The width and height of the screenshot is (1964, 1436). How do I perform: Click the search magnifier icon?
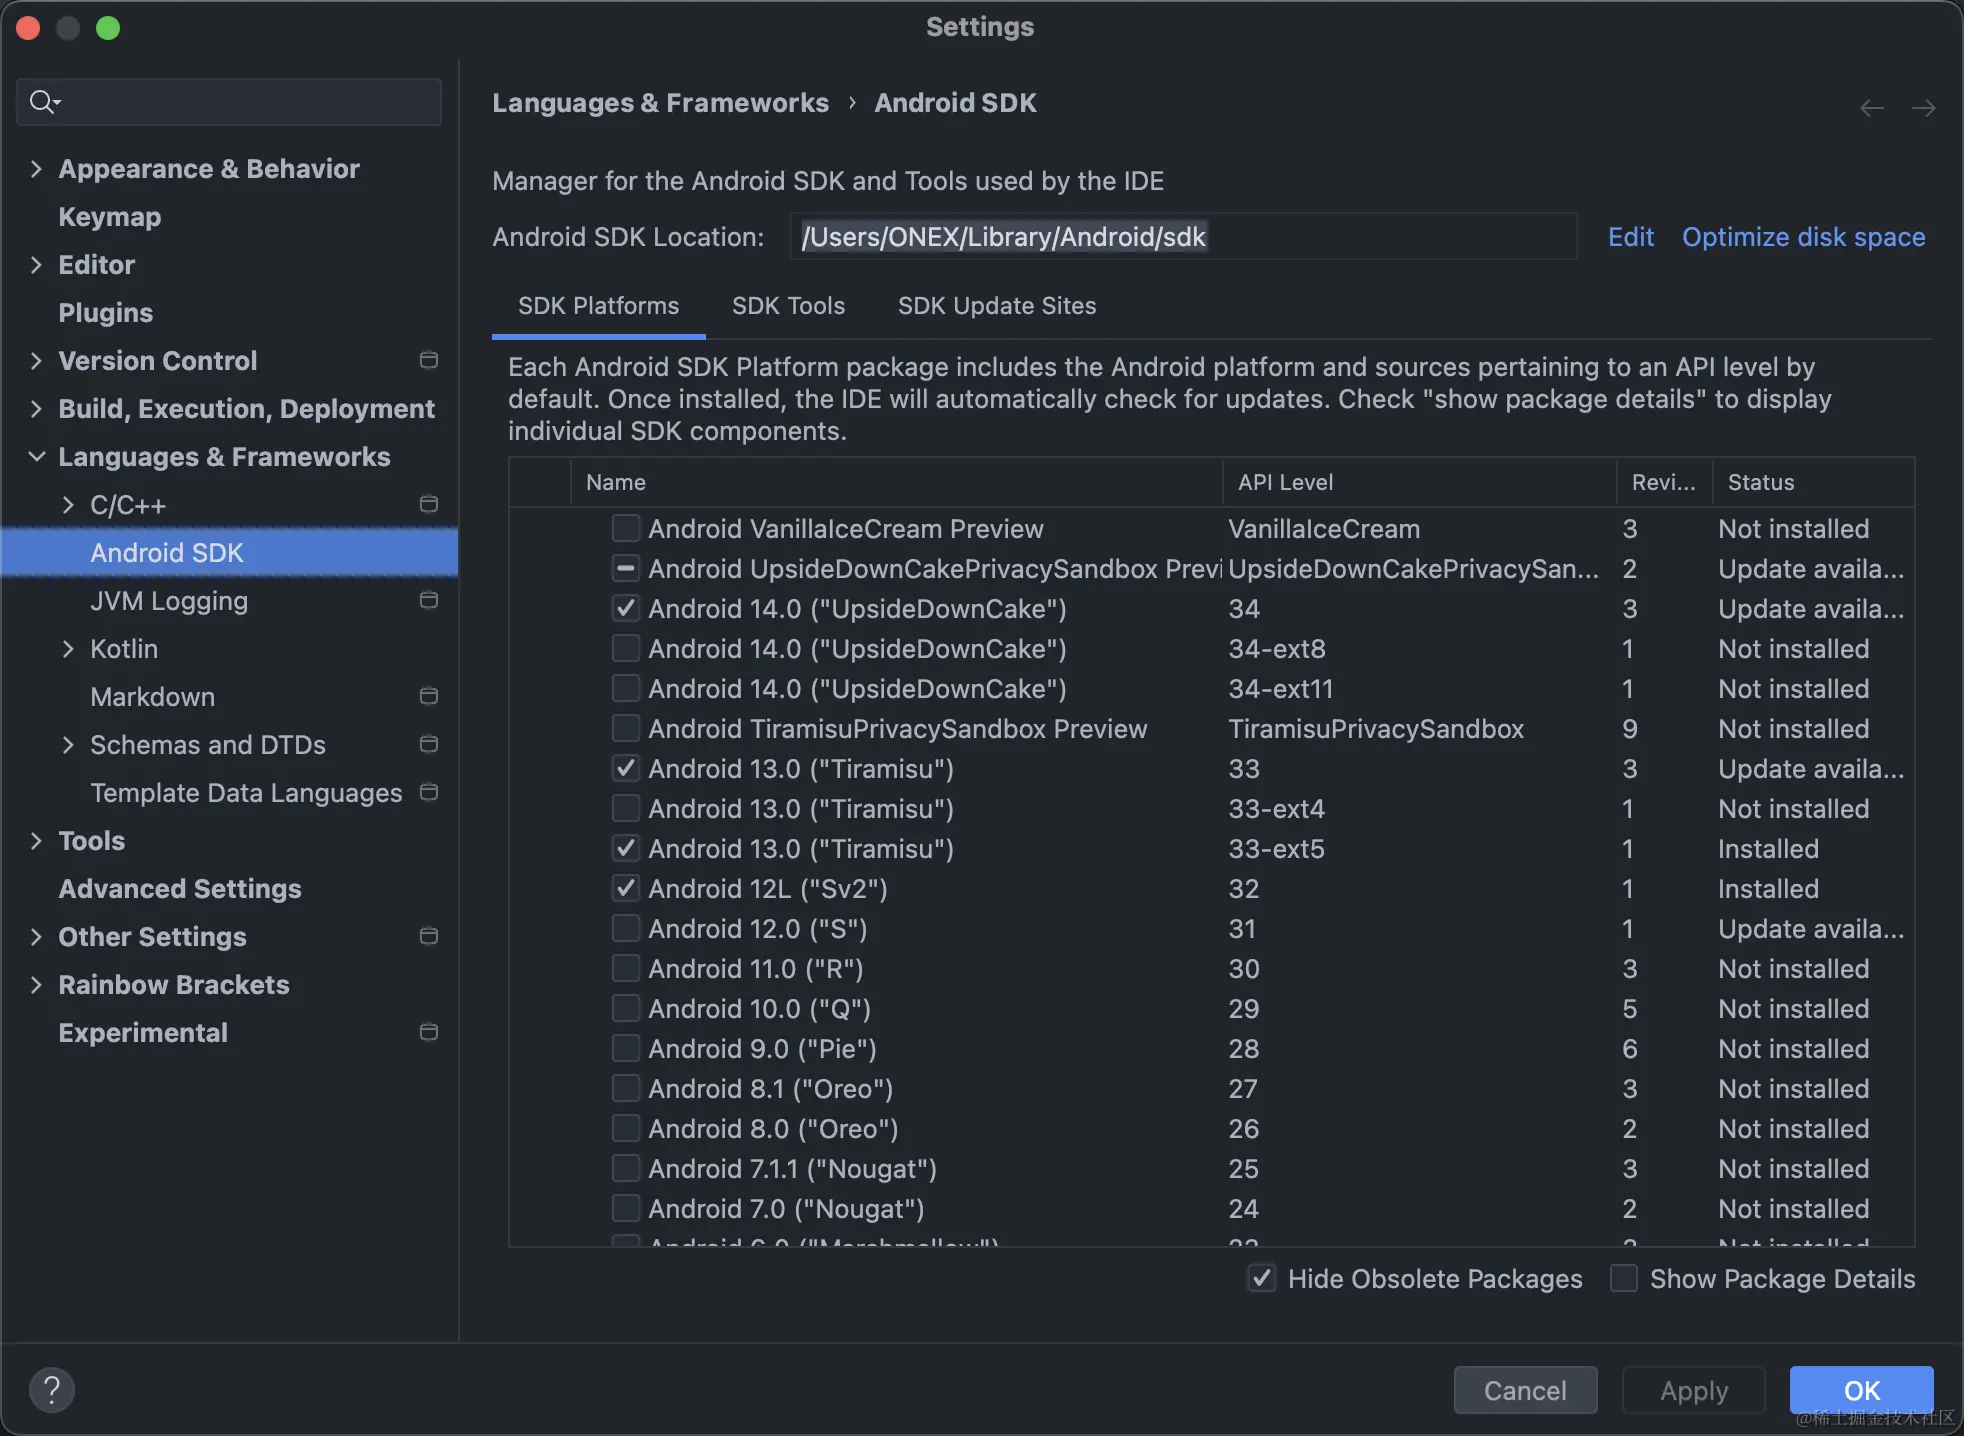click(x=43, y=102)
